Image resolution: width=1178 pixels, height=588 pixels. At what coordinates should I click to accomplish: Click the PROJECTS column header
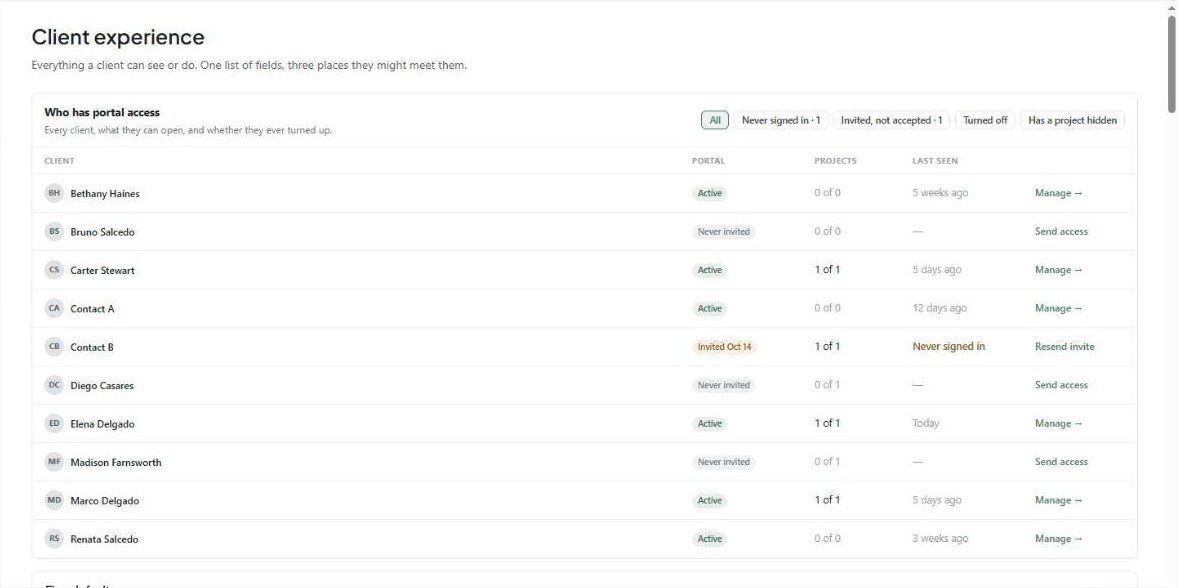point(835,161)
